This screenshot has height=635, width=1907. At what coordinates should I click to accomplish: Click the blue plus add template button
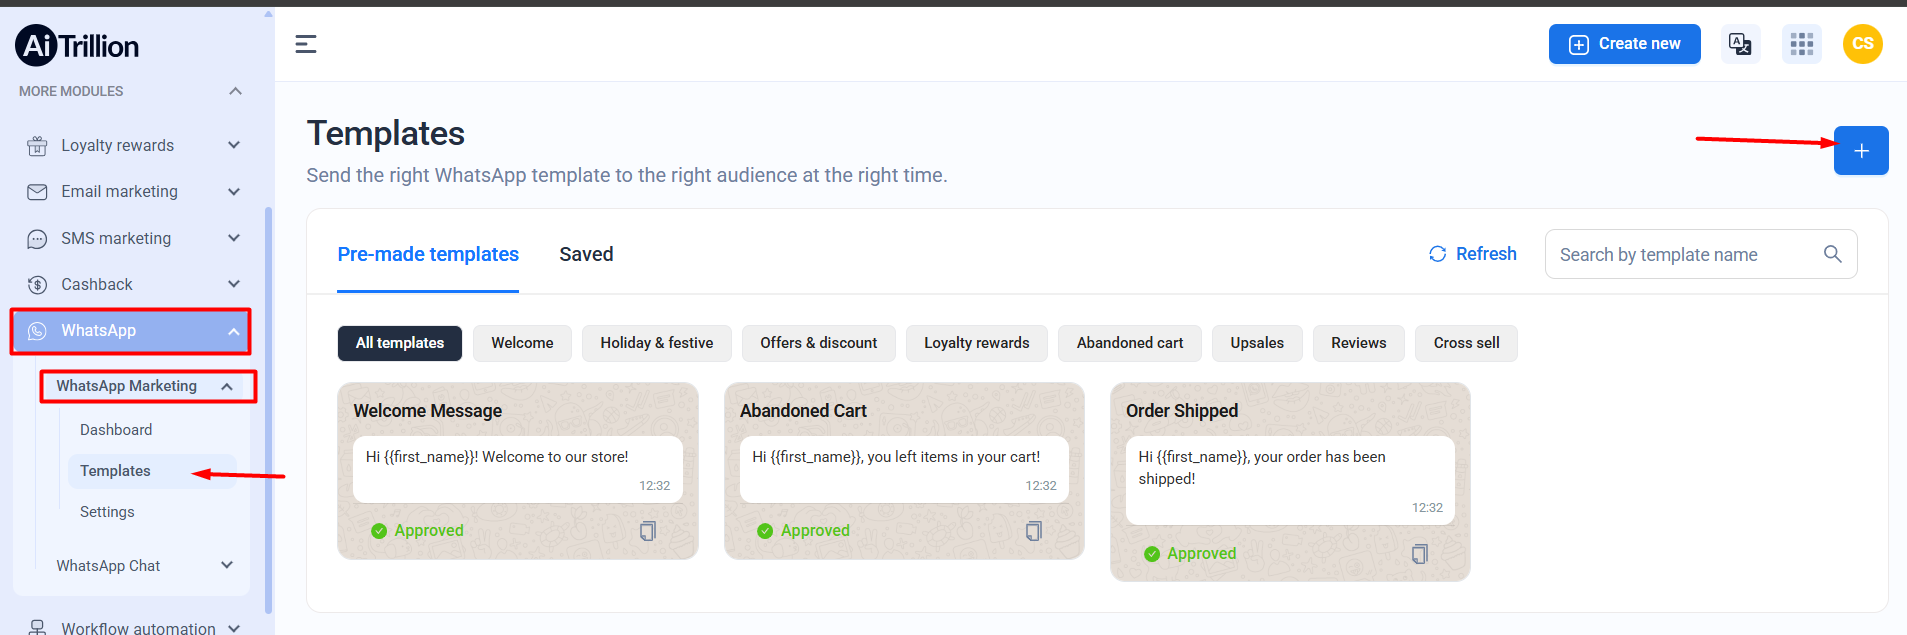pyautogui.click(x=1860, y=151)
